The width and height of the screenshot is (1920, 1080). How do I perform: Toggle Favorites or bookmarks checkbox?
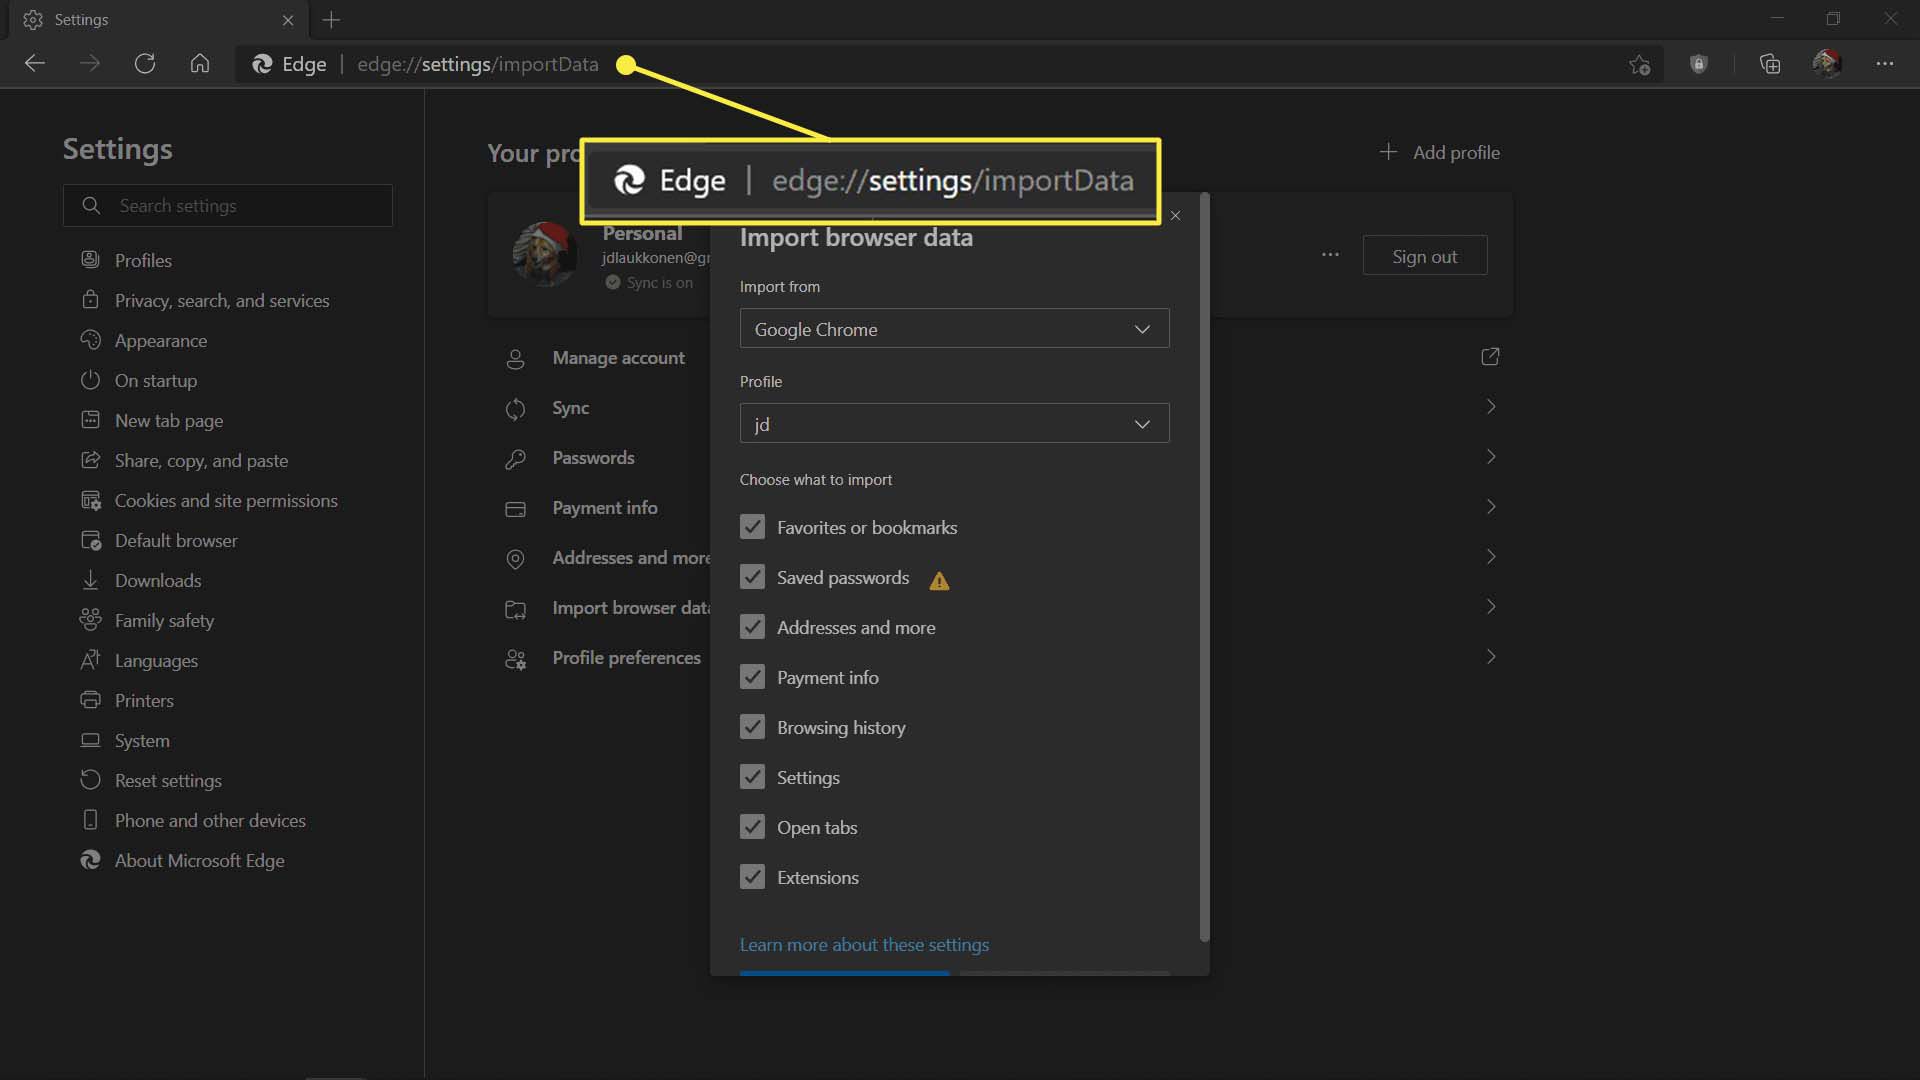[750, 526]
